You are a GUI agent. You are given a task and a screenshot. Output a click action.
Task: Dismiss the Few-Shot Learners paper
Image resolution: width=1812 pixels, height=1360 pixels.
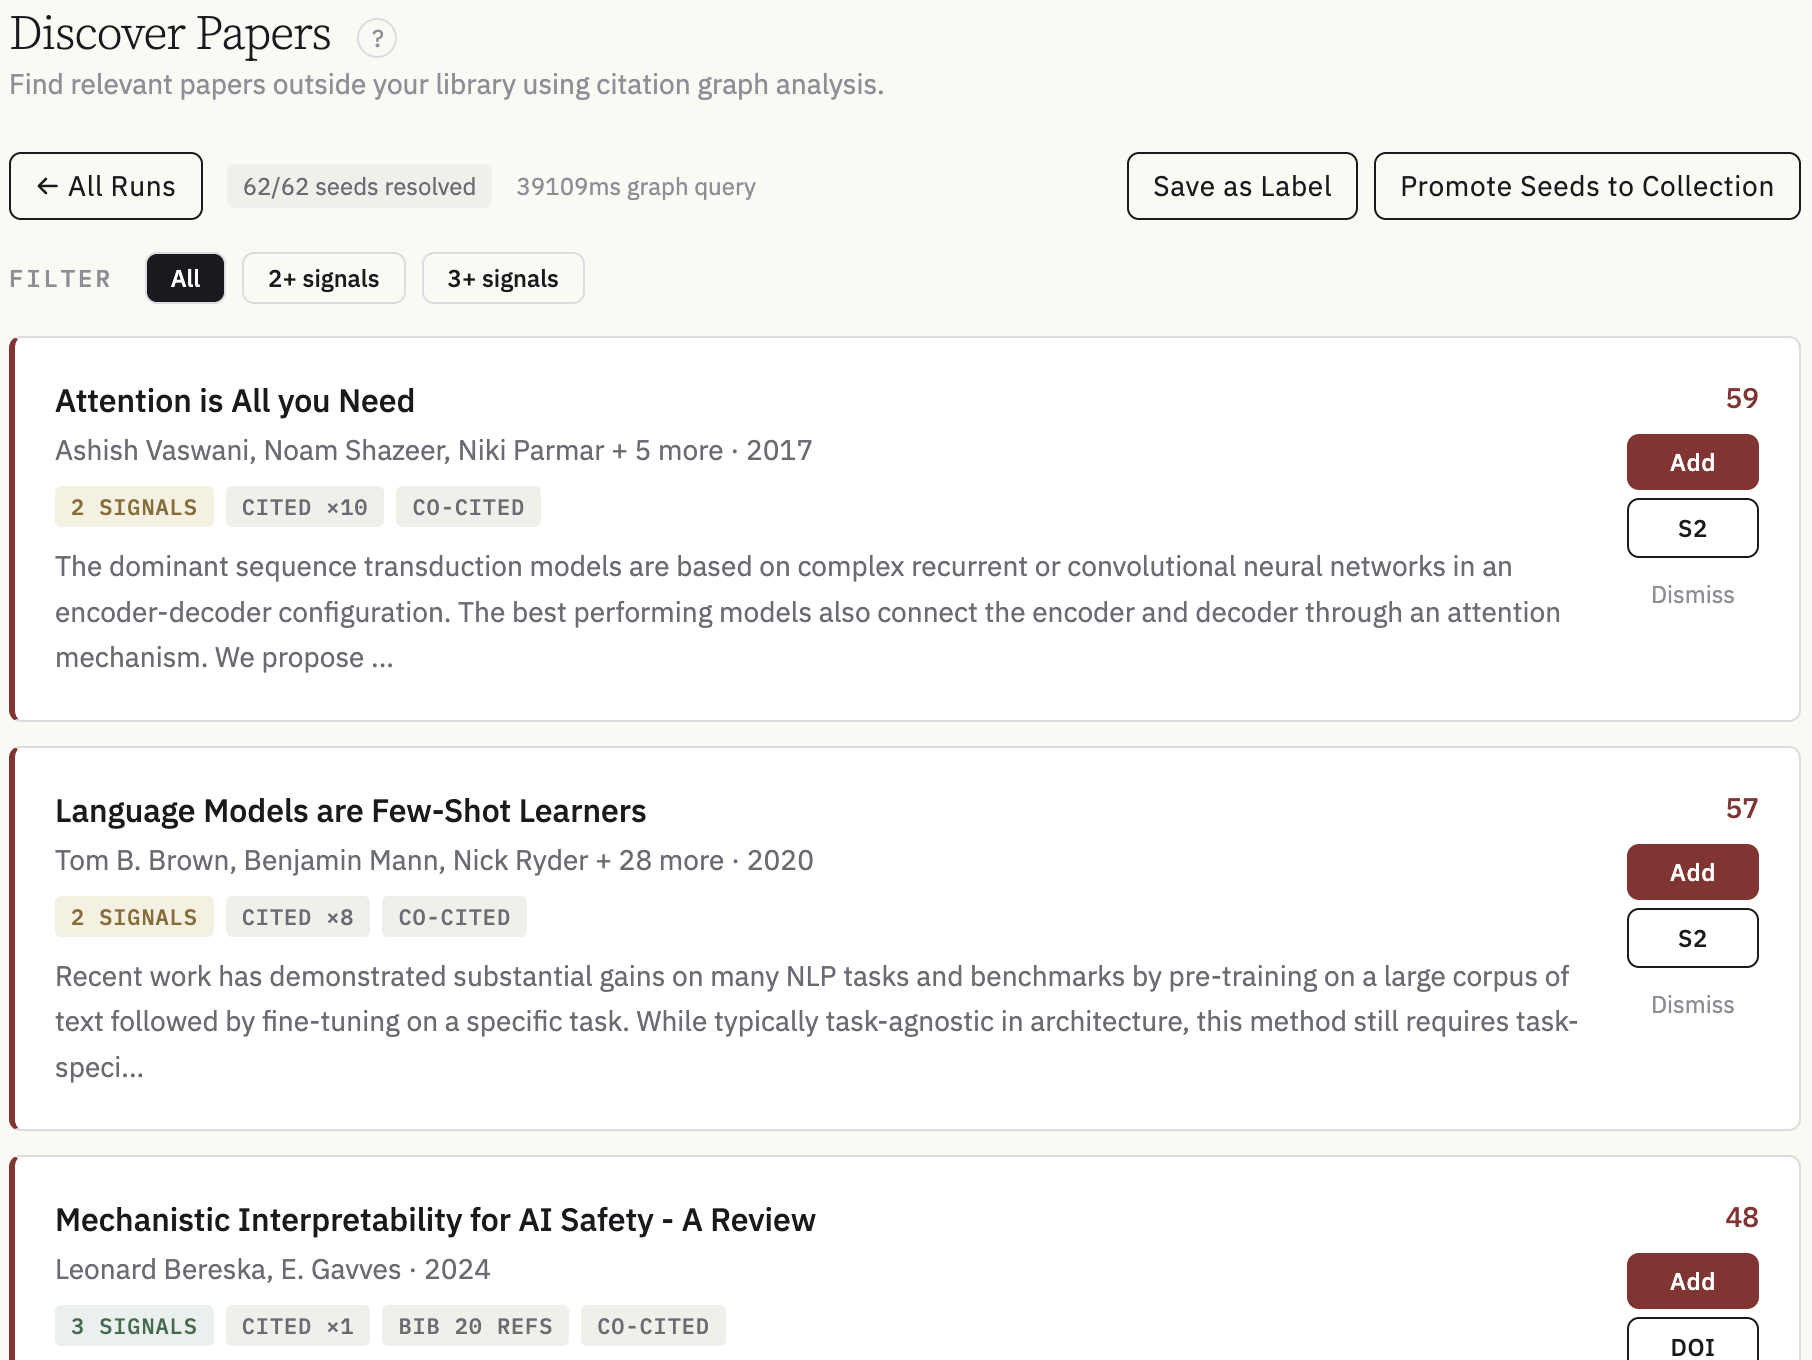pyautogui.click(x=1692, y=1004)
